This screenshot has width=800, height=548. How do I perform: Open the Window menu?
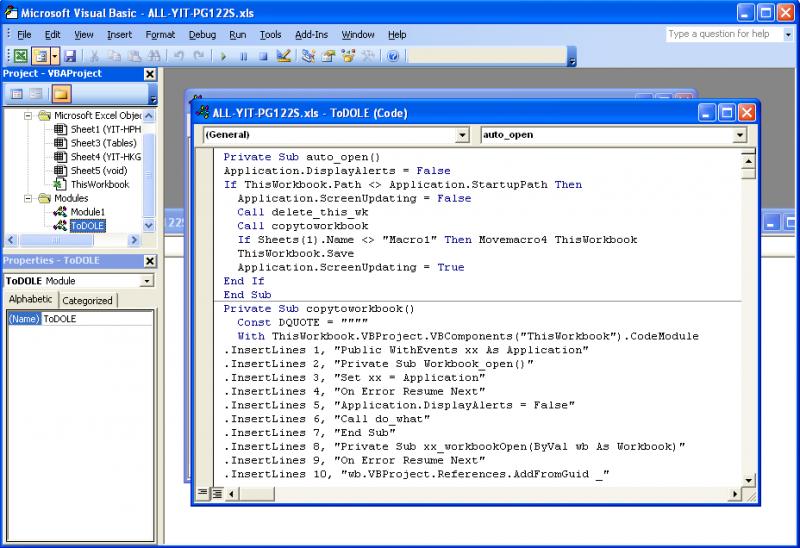point(358,35)
